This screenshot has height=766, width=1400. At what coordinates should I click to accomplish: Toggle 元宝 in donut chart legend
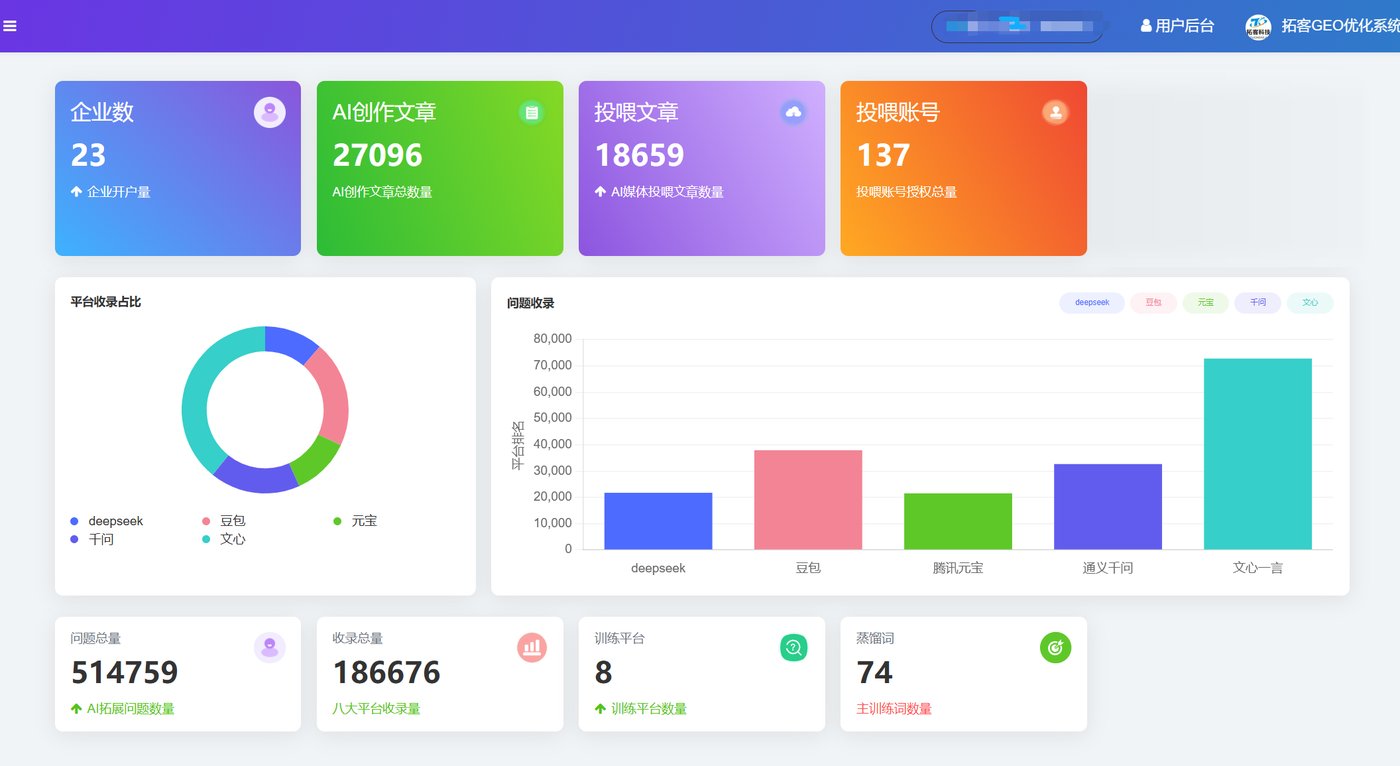[355, 521]
